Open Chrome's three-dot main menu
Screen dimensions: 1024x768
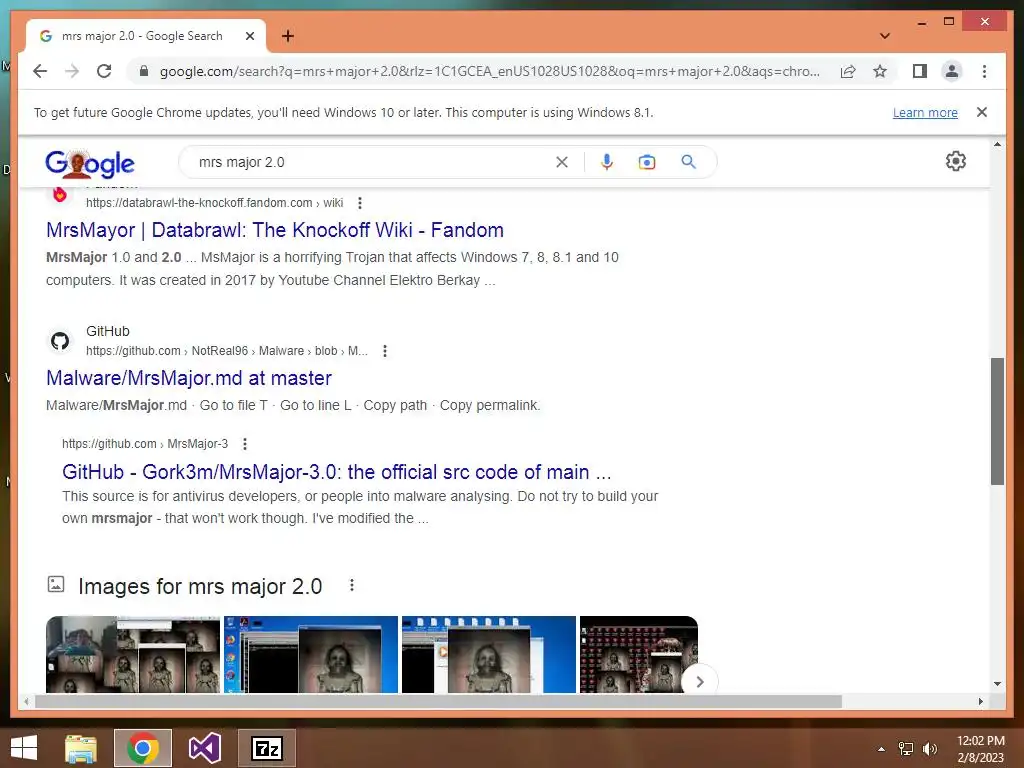pos(984,71)
